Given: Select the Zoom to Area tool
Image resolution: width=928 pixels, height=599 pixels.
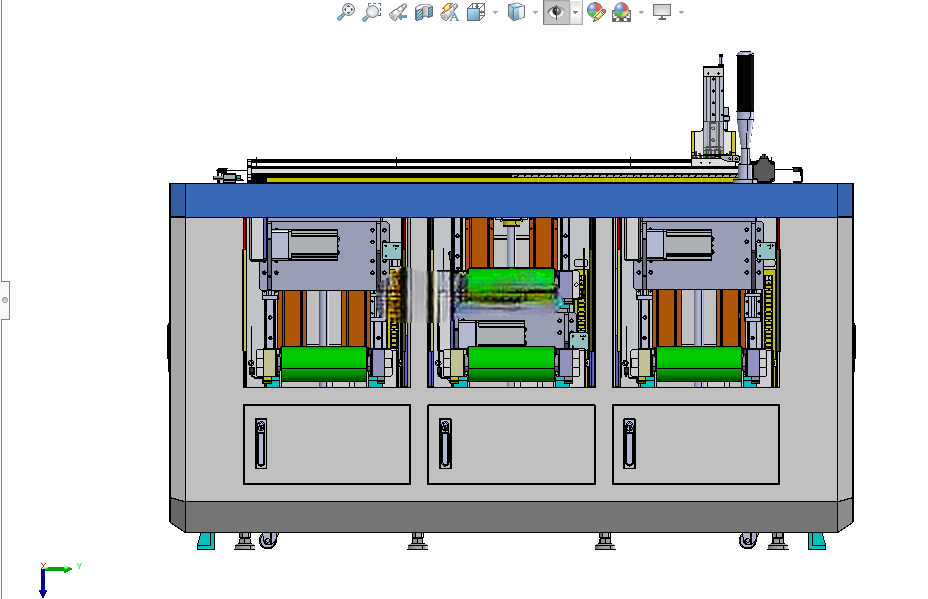Looking at the screenshot, I should 372,12.
